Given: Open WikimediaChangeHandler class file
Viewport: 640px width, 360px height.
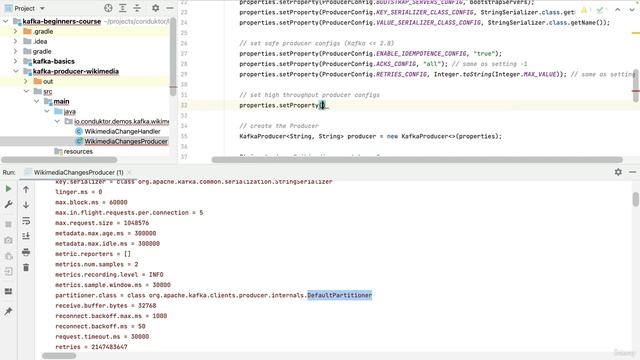Looking at the screenshot, I should tap(122, 131).
